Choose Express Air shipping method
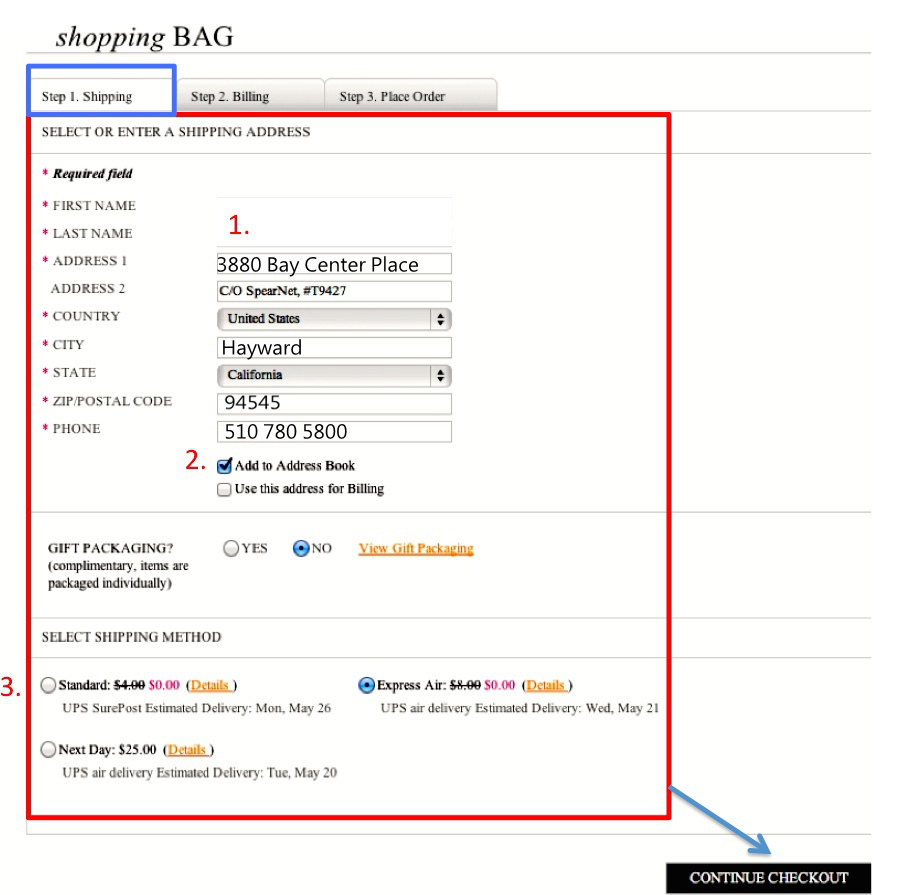The height and width of the screenshot is (895, 914). (x=367, y=685)
